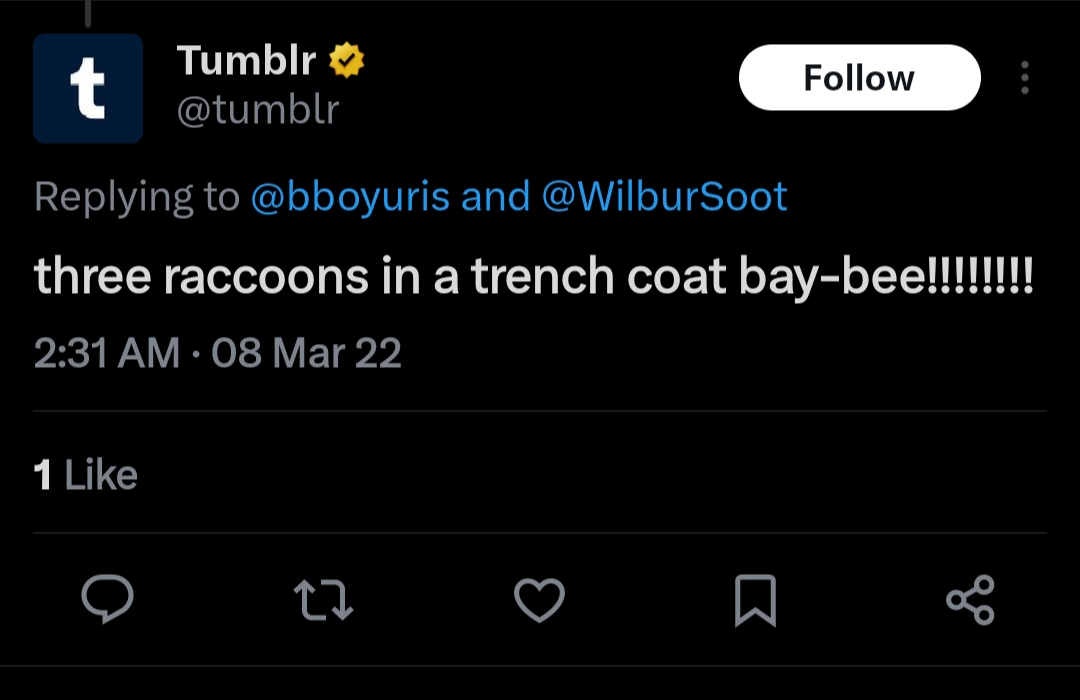Retweet this Tumblr reply
Image resolution: width=1080 pixels, height=700 pixels.
(x=323, y=599)
